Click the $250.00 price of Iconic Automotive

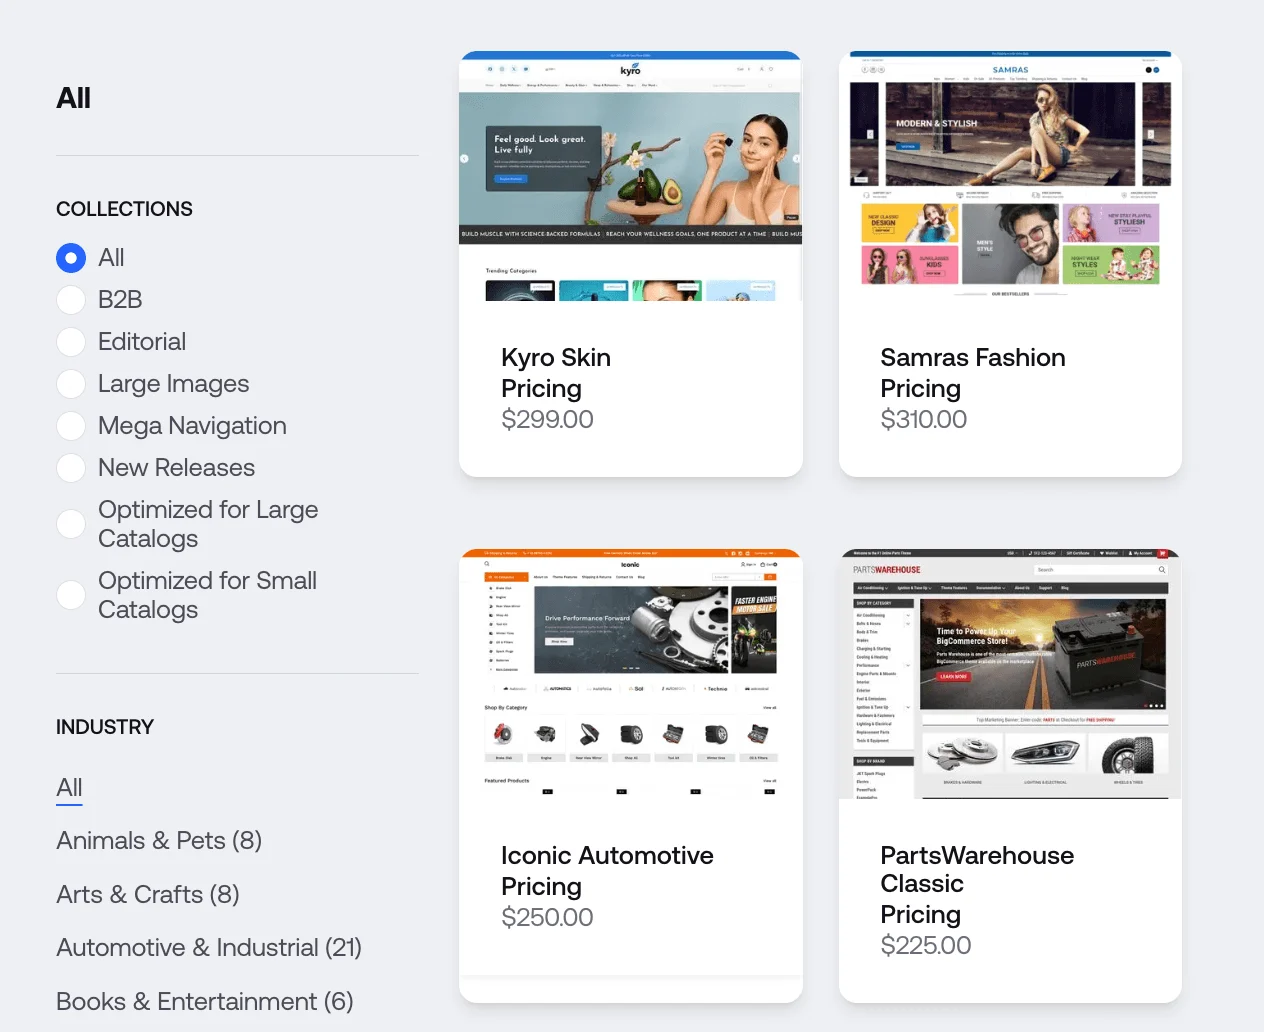547,918
